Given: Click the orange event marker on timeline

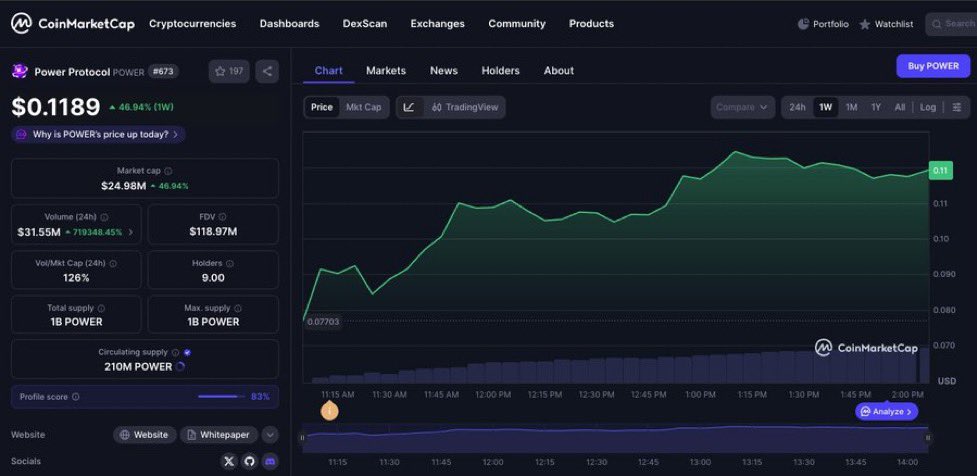Looking at the screenshot, I should [x=329, y=411].
